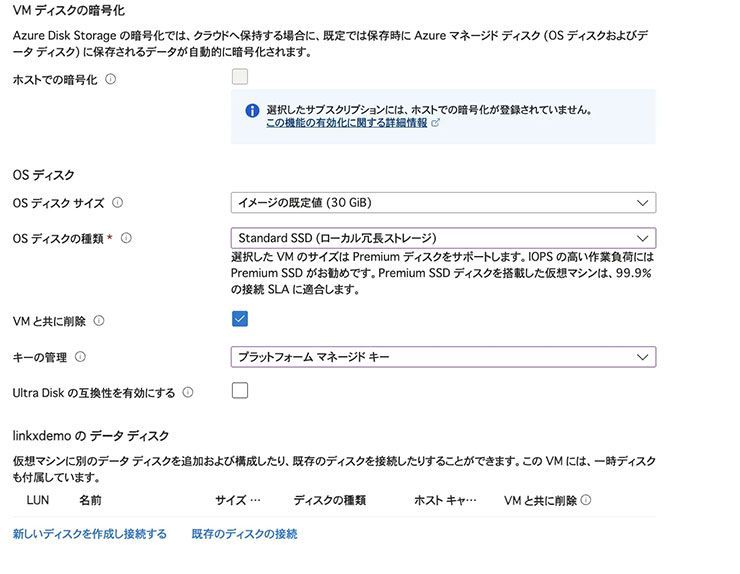Open the キーの管理 dropdown
This screenshot has width=740, height=574.
click(x=443, y=357)
